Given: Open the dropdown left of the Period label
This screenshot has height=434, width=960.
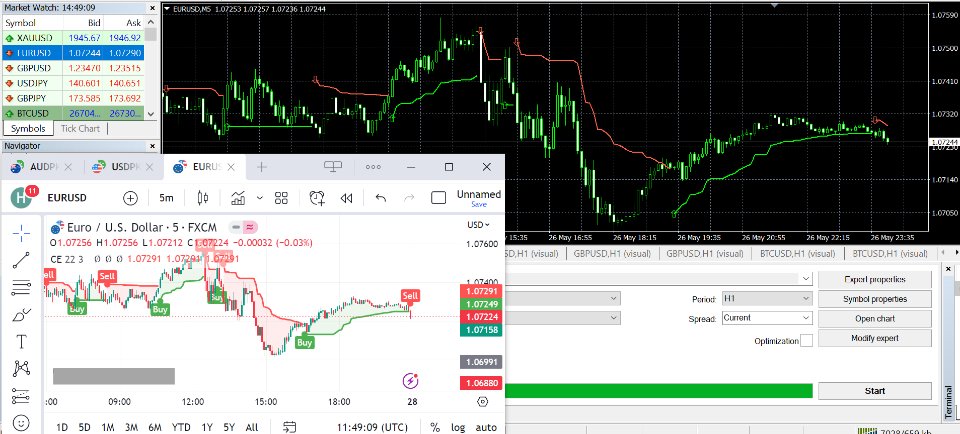Looking at the screenshot, I should (563, 298).
